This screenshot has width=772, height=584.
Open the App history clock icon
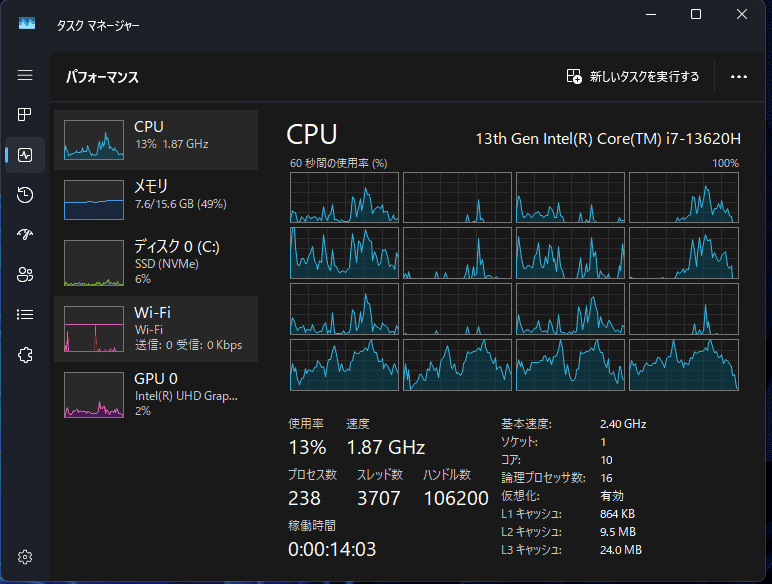tap(25, 195)
